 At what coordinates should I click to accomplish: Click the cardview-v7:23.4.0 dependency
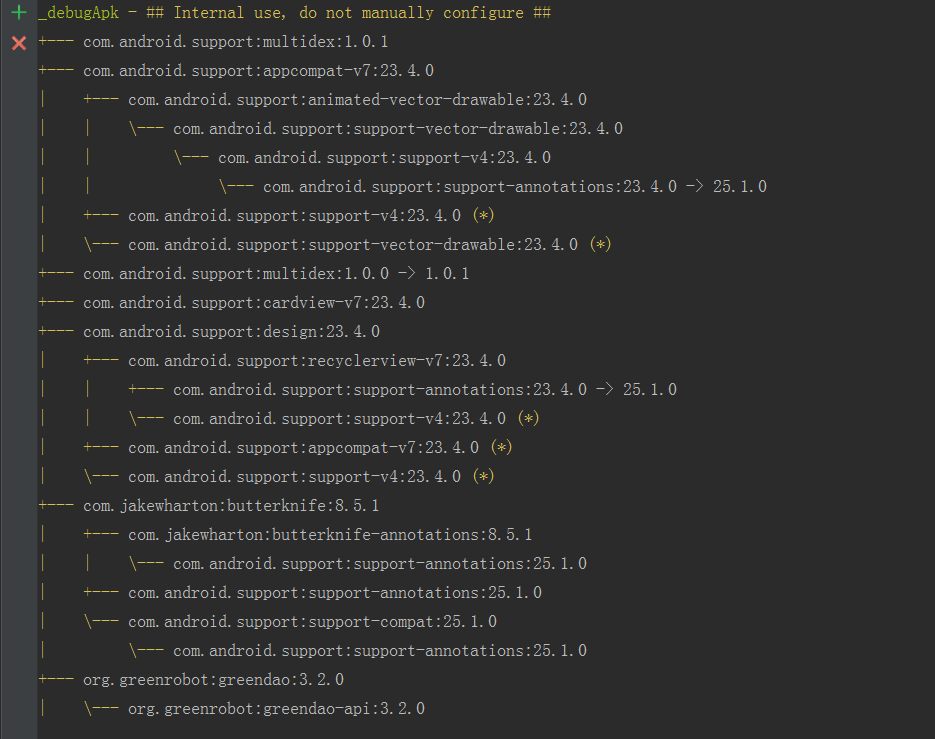tap(254, 302)
